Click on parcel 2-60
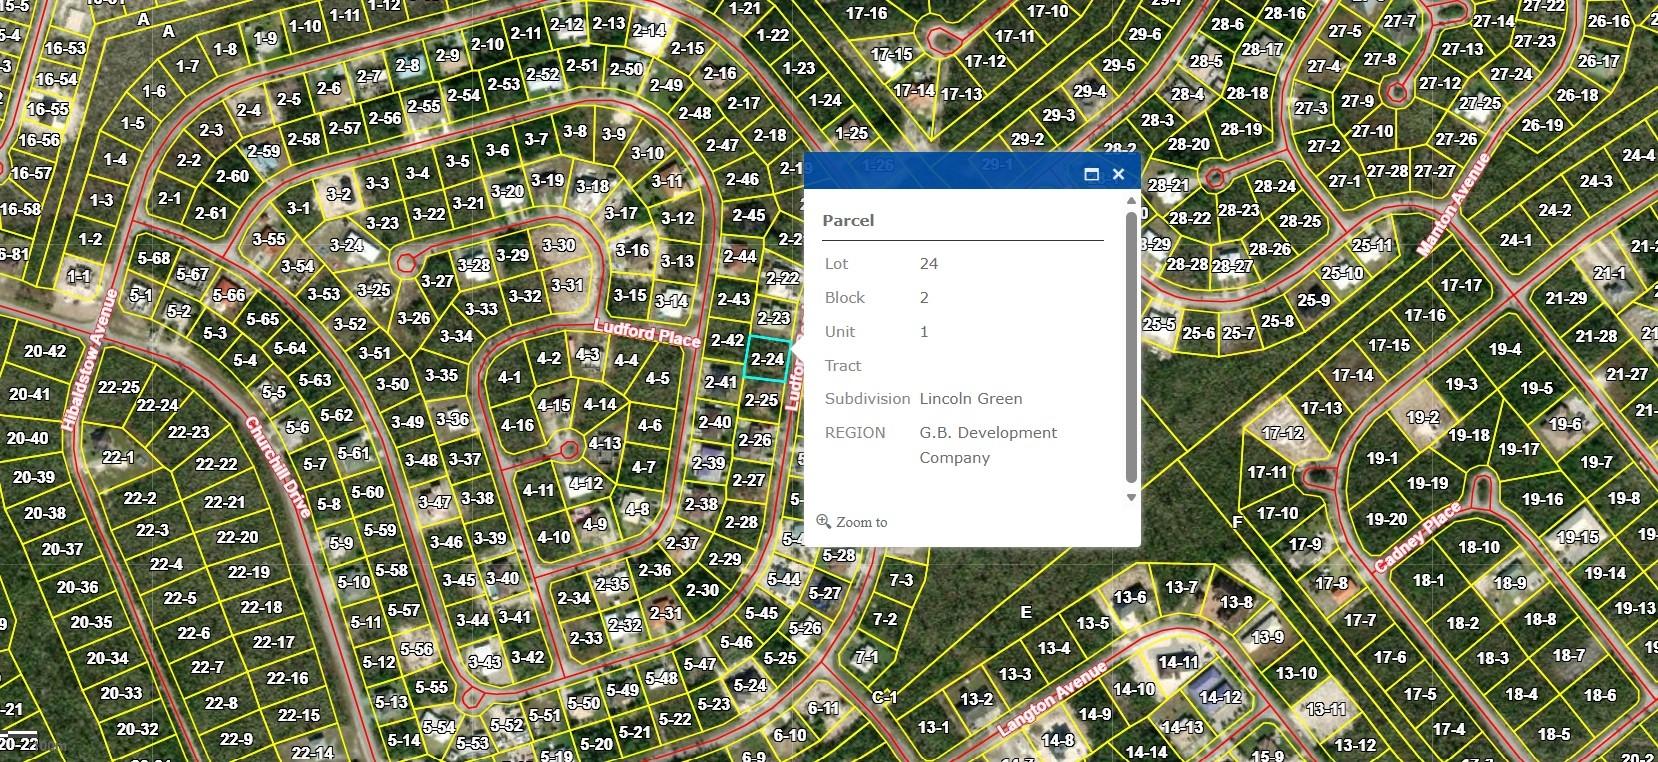This screenshot has width=1658, height=762. click(x=232, y=176)
